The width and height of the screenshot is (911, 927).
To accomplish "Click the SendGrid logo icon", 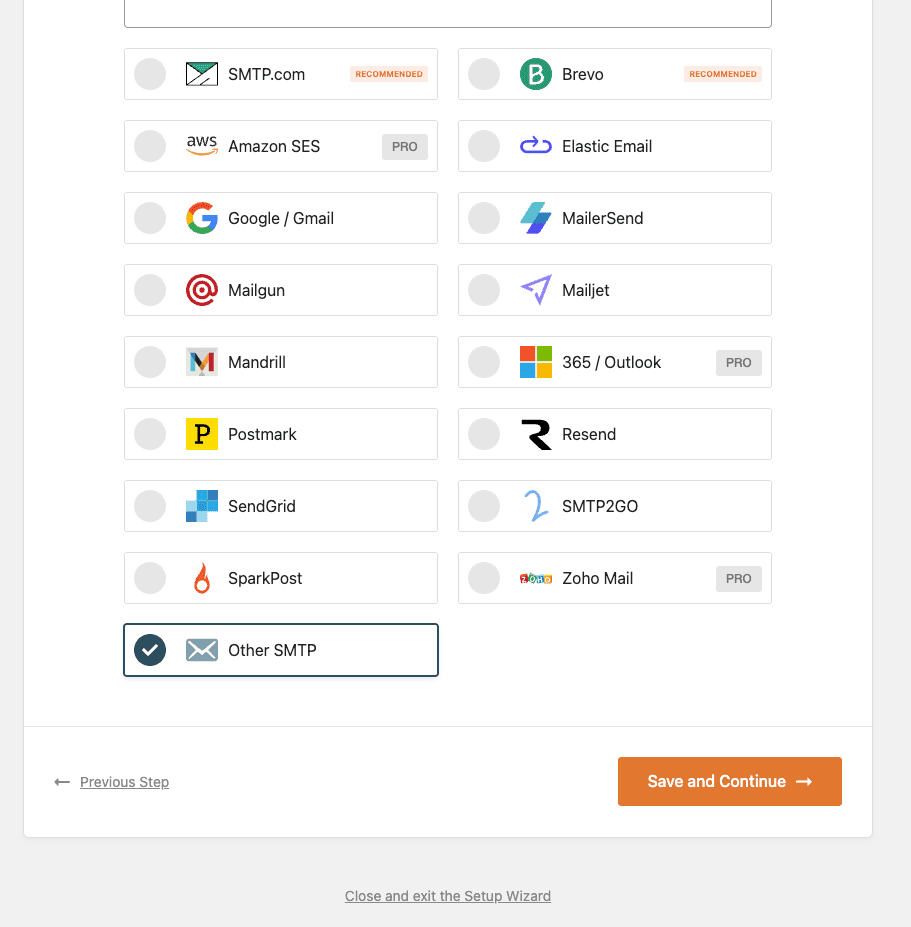I will tap(202, 506).
